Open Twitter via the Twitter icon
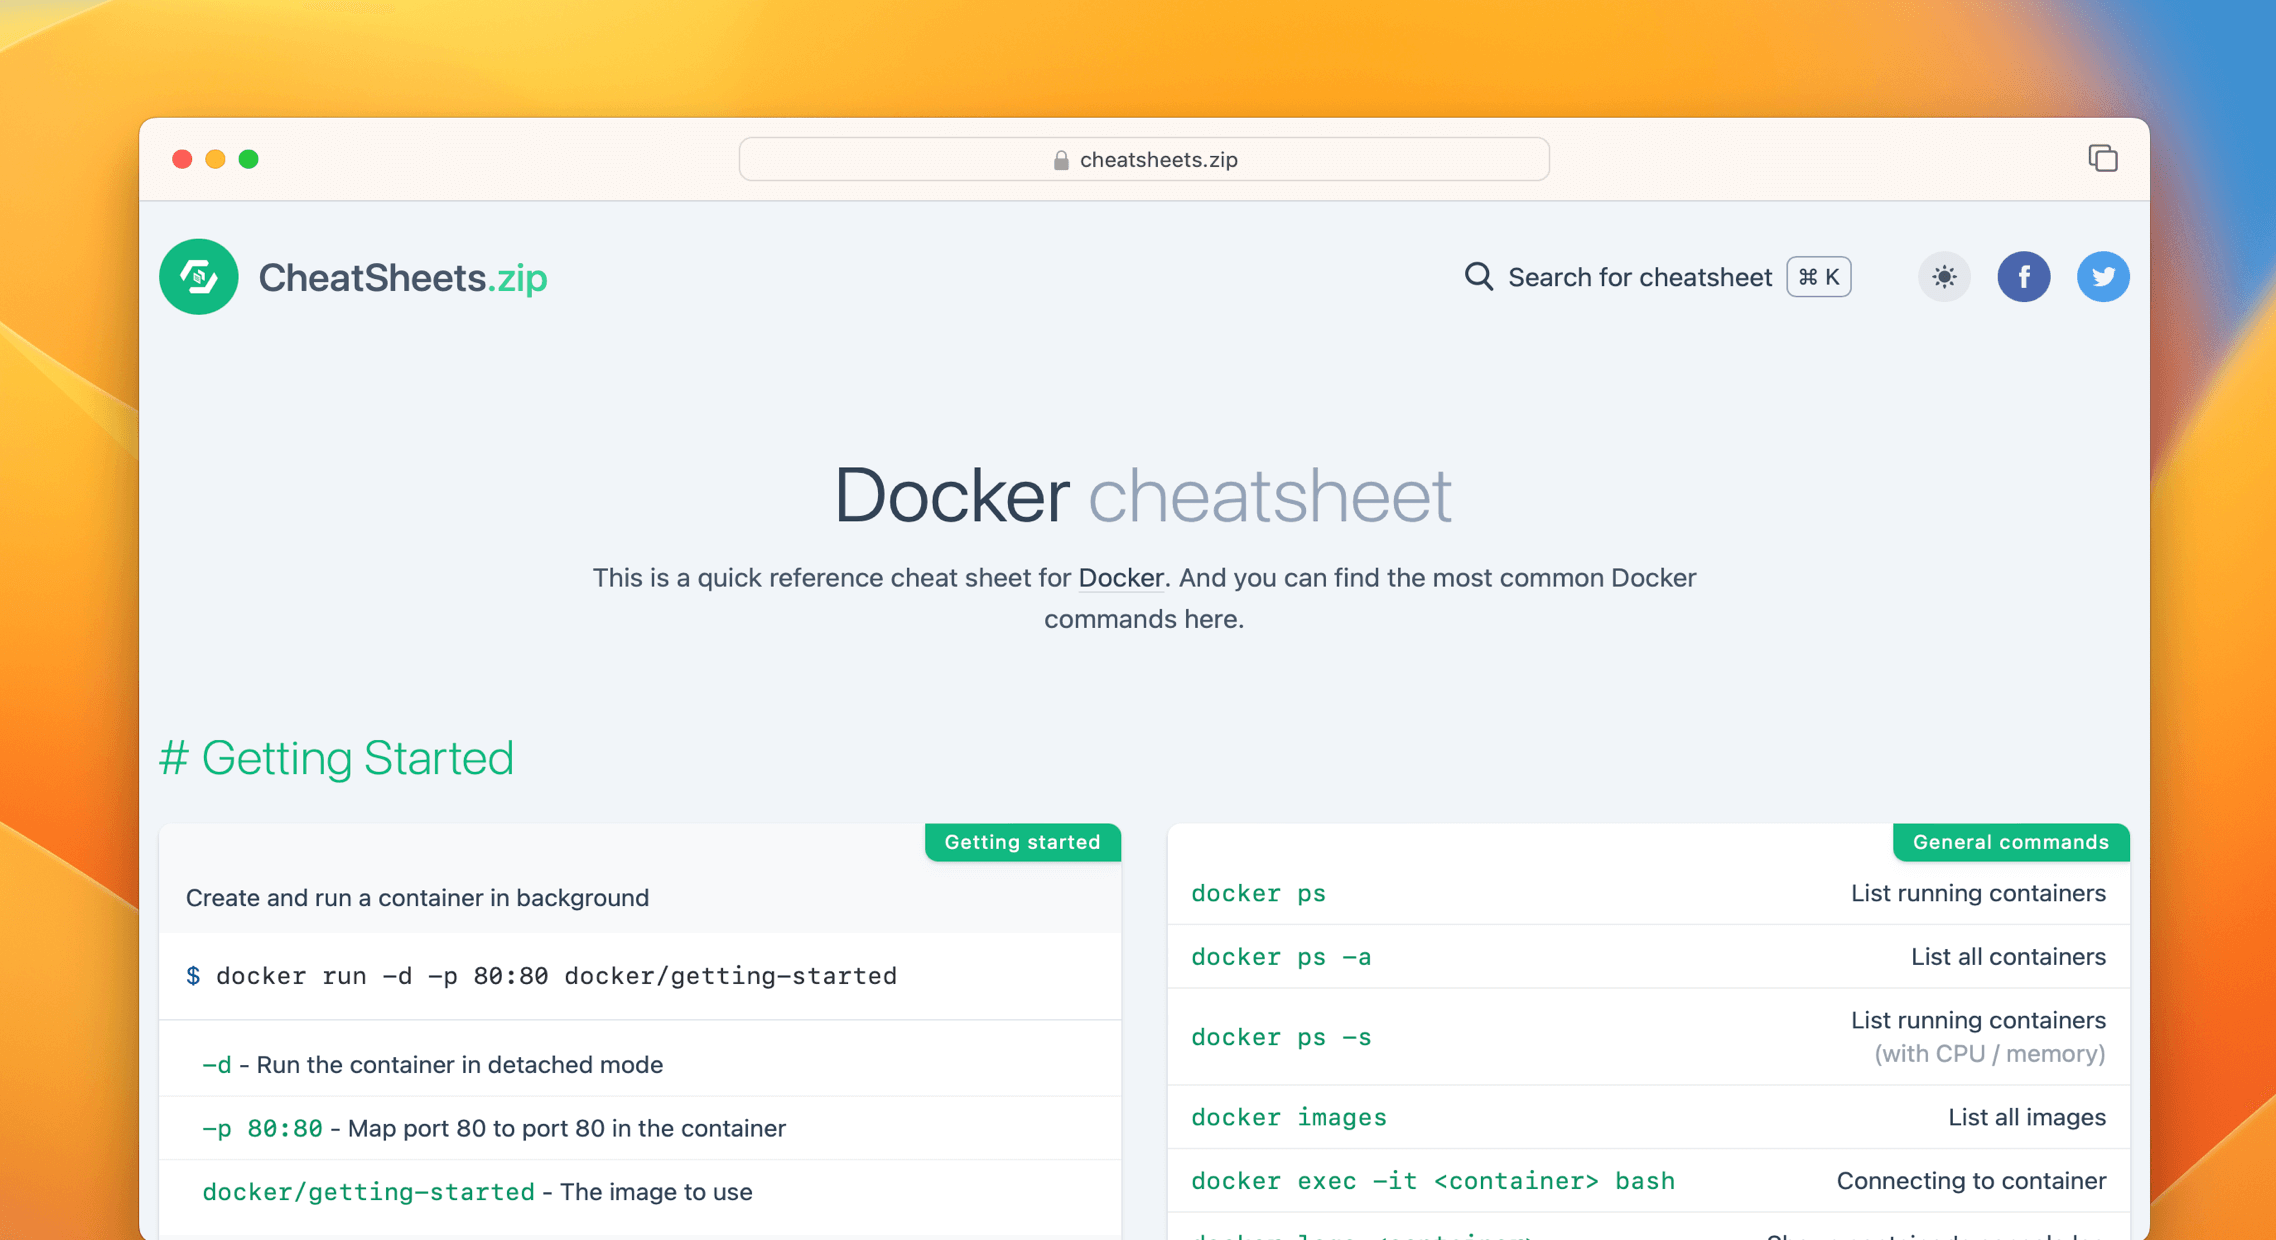Screen dimensions: 2276x1240 coord(2103,277)
